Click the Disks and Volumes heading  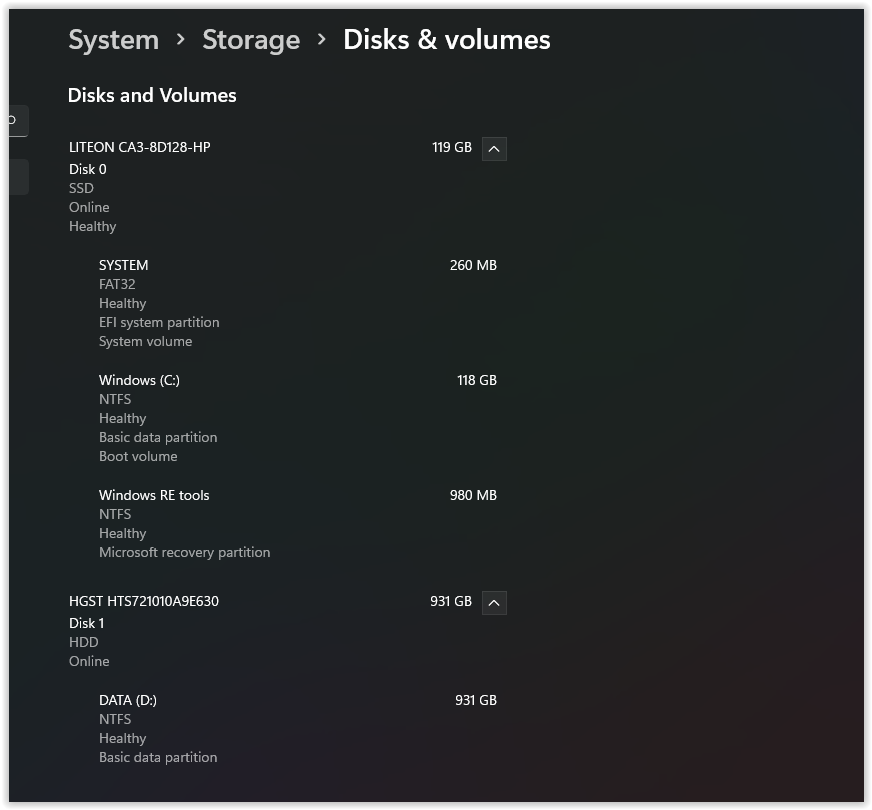152,95
